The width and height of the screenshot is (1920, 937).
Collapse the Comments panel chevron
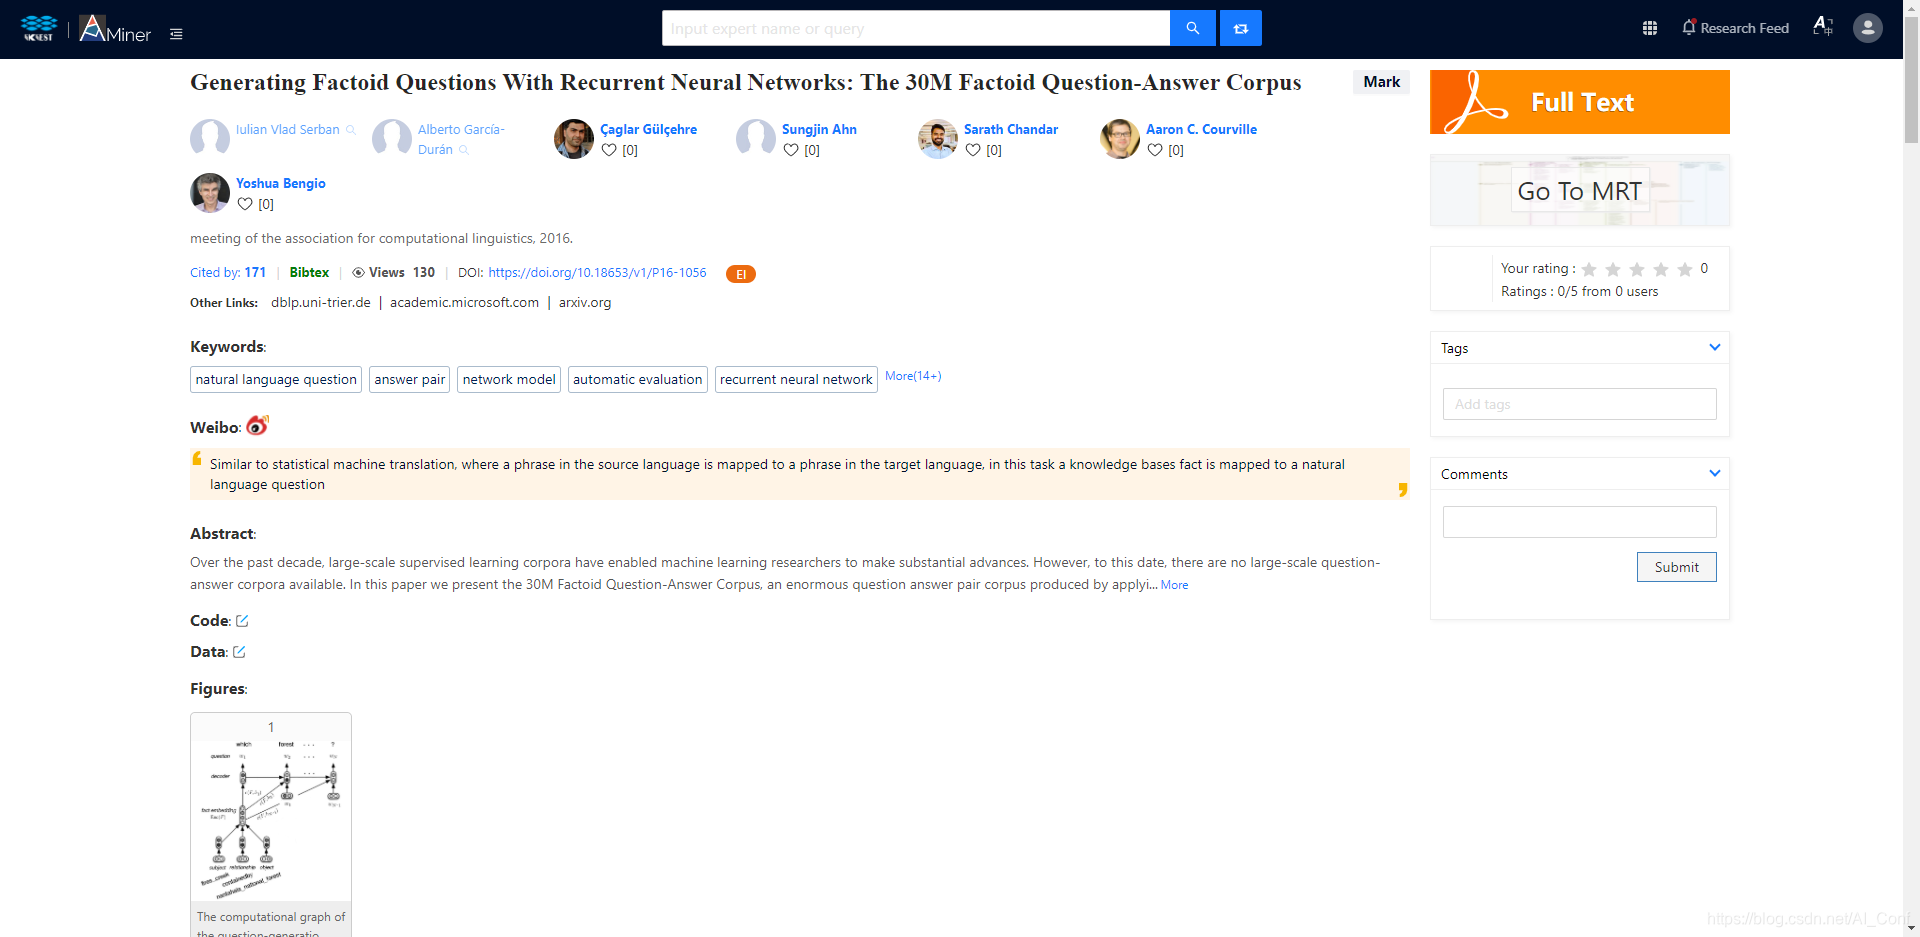(x=1715, y=473)
